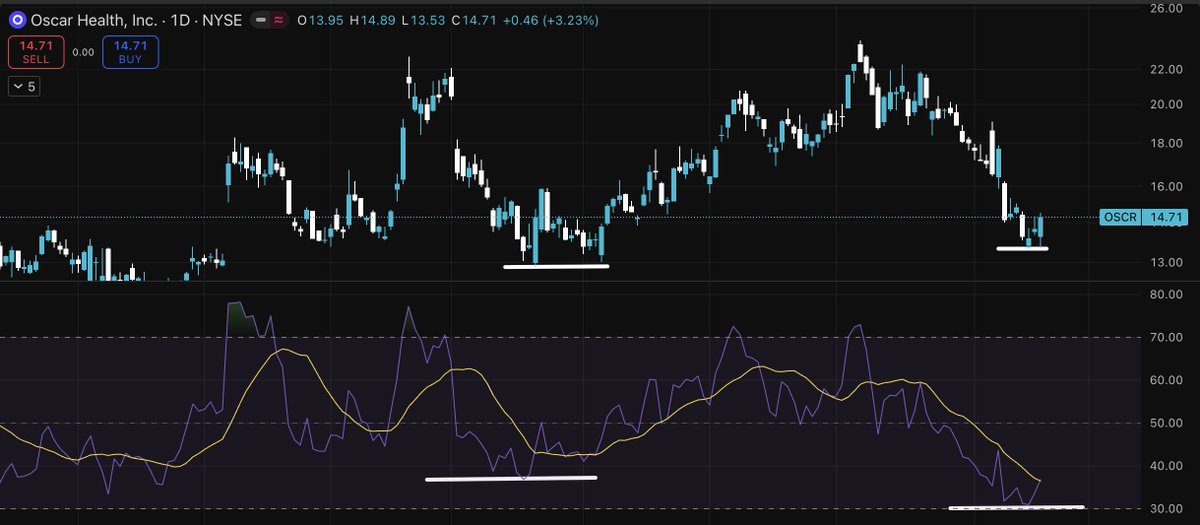
Task: Expand the collapsed indicators legend showing 5
Action: tap(24, 87)
